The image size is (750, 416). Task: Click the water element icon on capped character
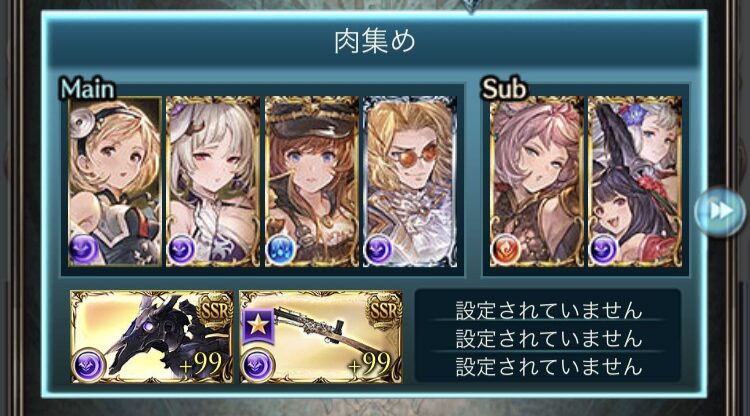pos(281,250)
